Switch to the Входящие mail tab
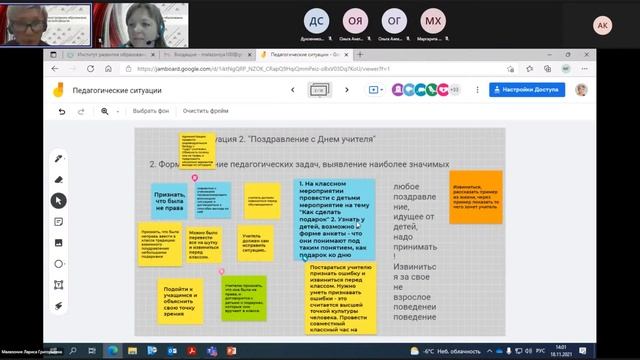 pyautogui.click(x=207, y=54)
